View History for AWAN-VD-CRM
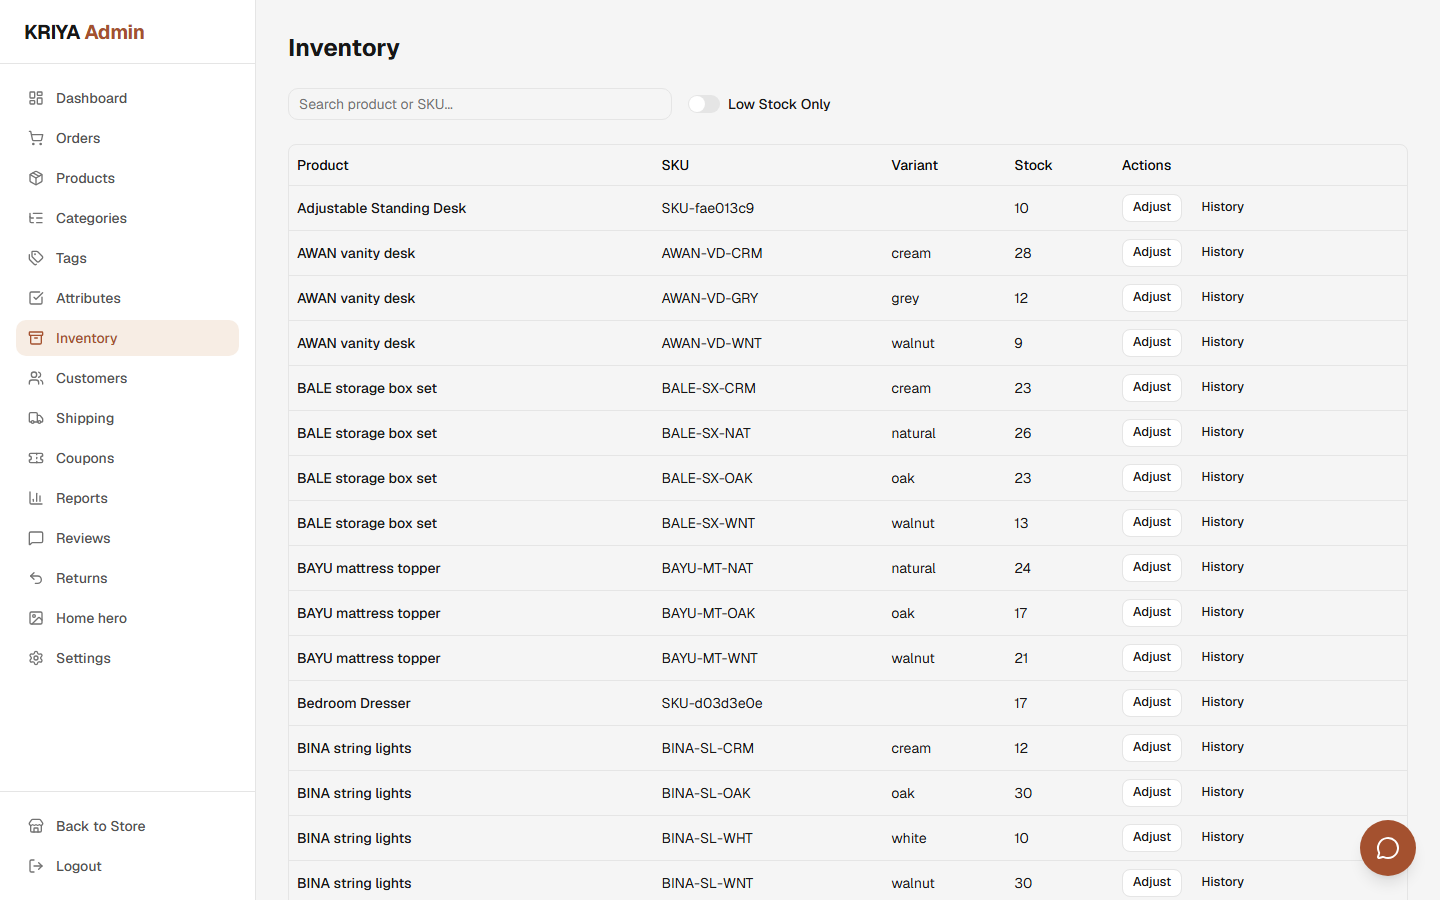Screen dimensions: 1440x900 pyautogui.click(x=1222, y=252)
